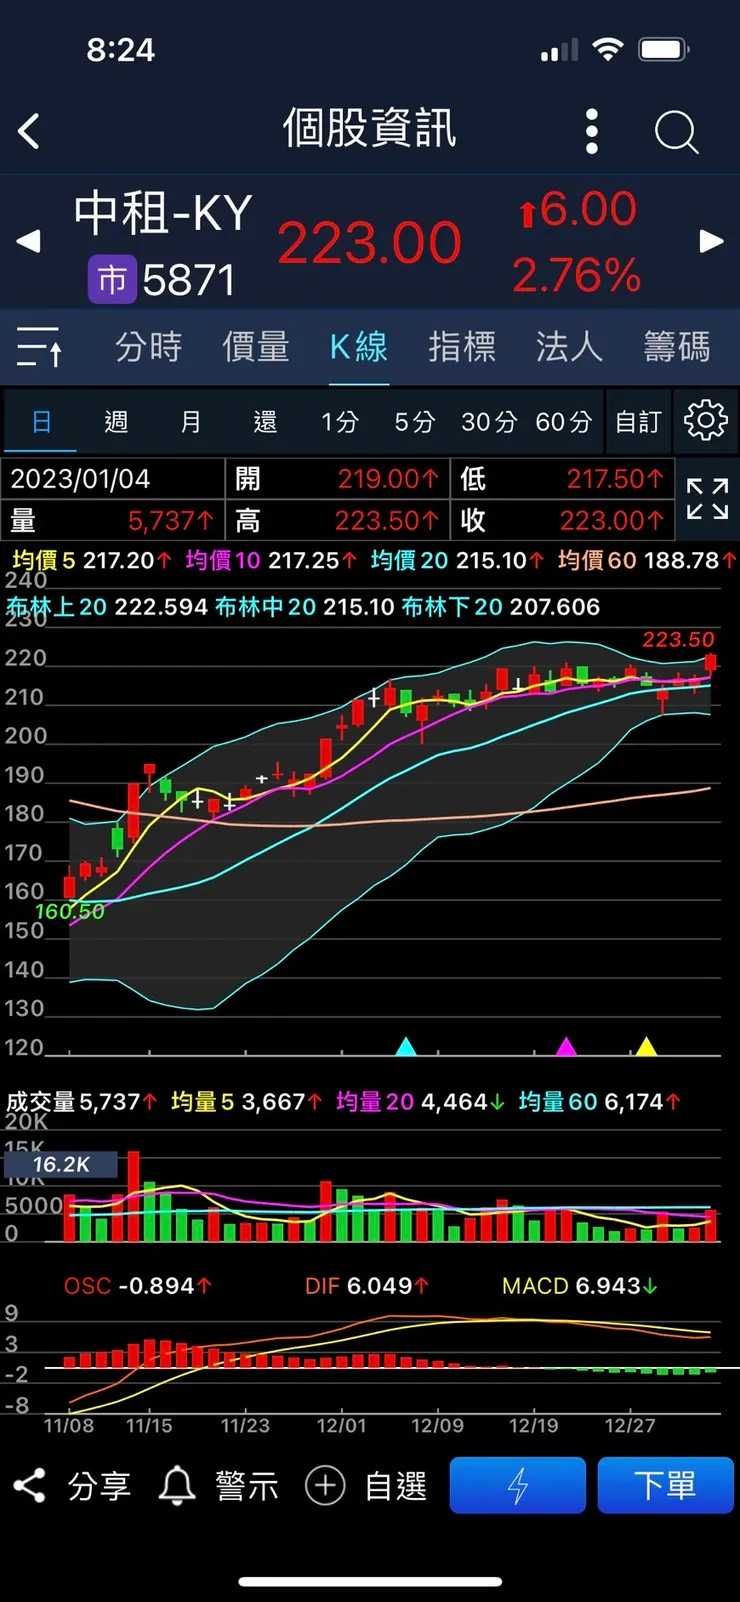Switch to 價量 tab
740x1602 pixels.
pos(255,347)
